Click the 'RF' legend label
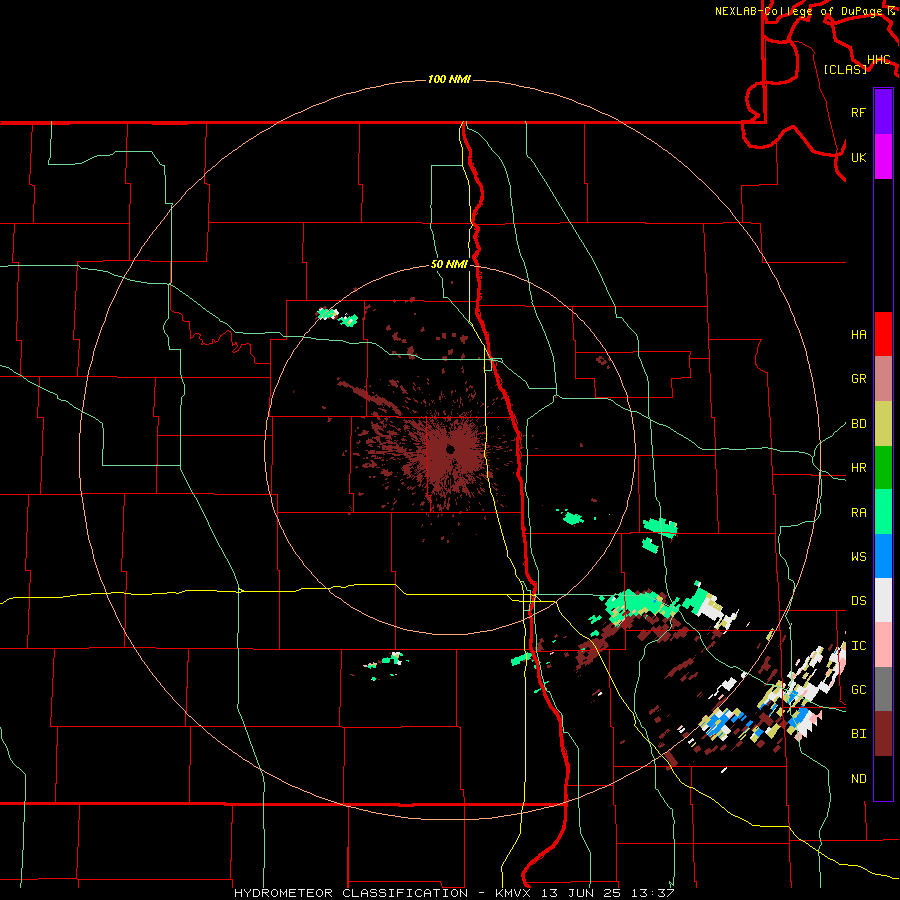This screenshot has width=900, height=900. point(858,112)
